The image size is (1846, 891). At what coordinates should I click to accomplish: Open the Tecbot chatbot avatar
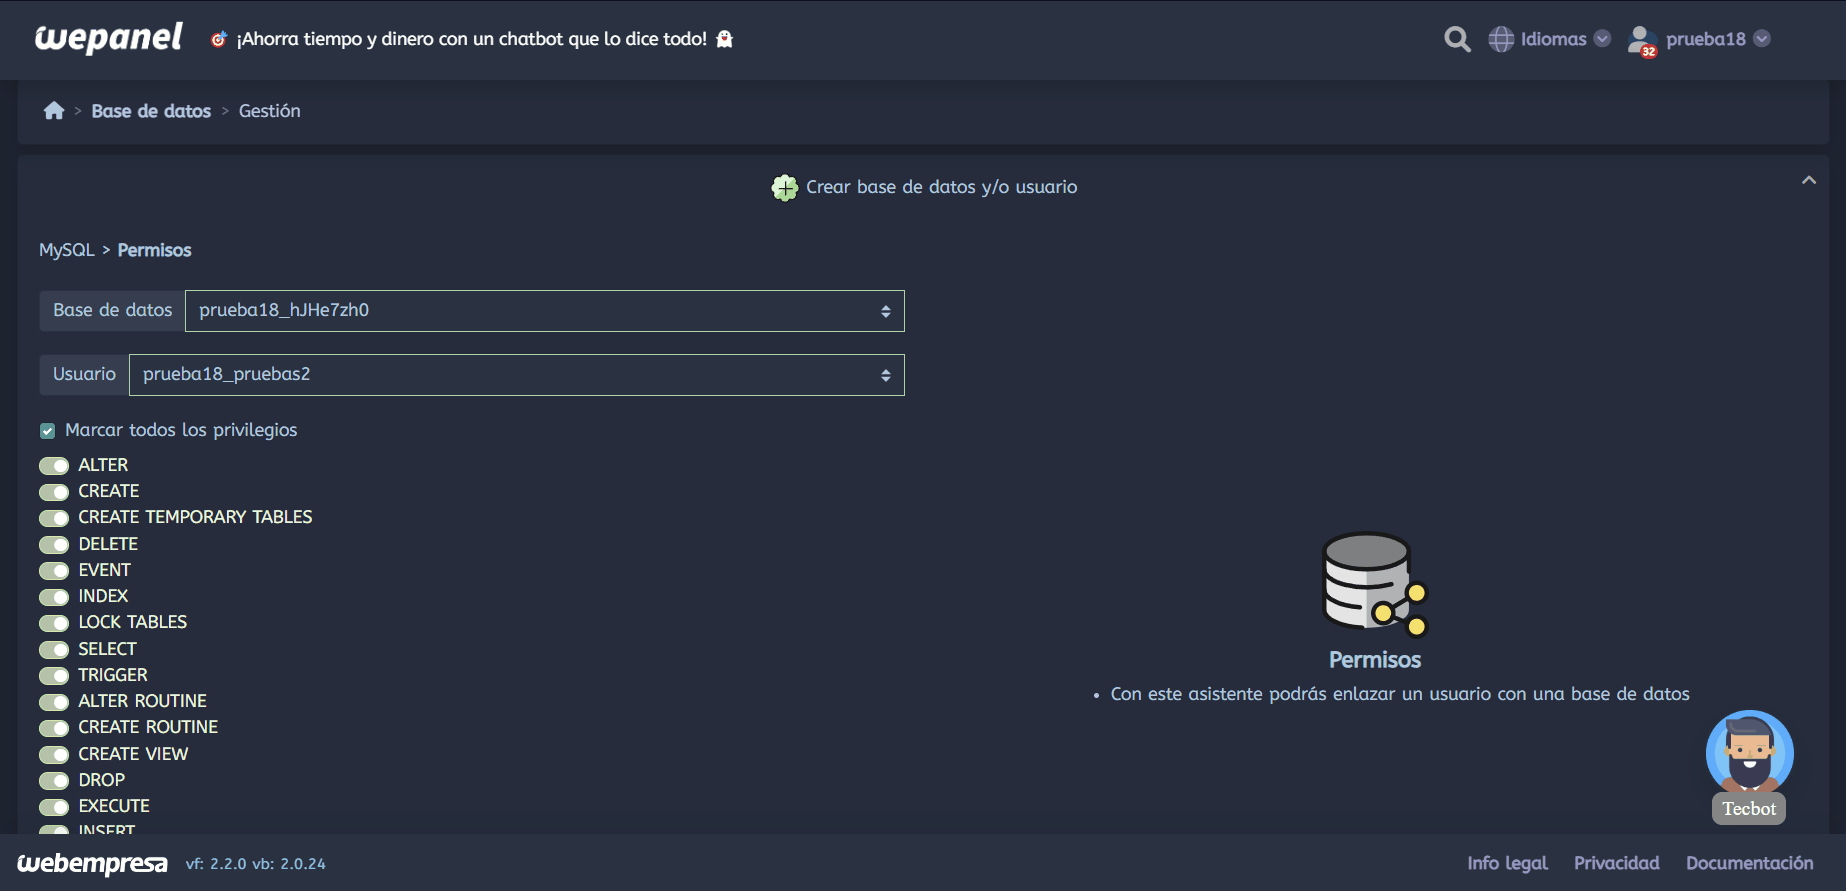point(1749,754)
